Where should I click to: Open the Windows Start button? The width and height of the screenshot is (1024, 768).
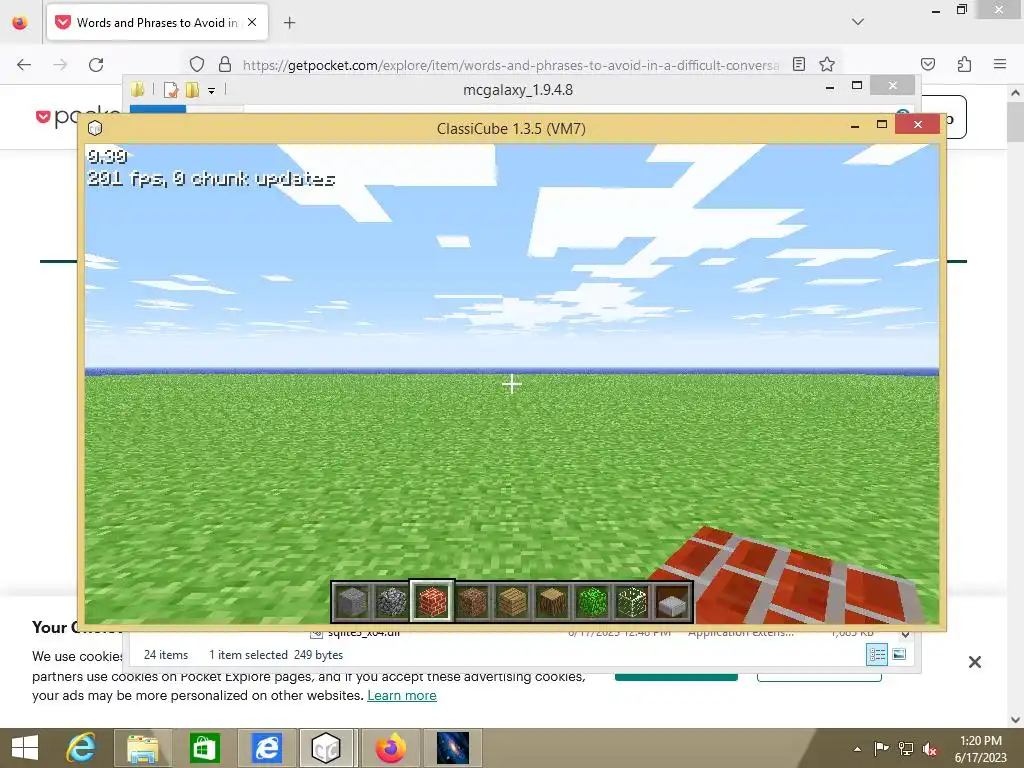pyautogui.click(x=25, y=748)
